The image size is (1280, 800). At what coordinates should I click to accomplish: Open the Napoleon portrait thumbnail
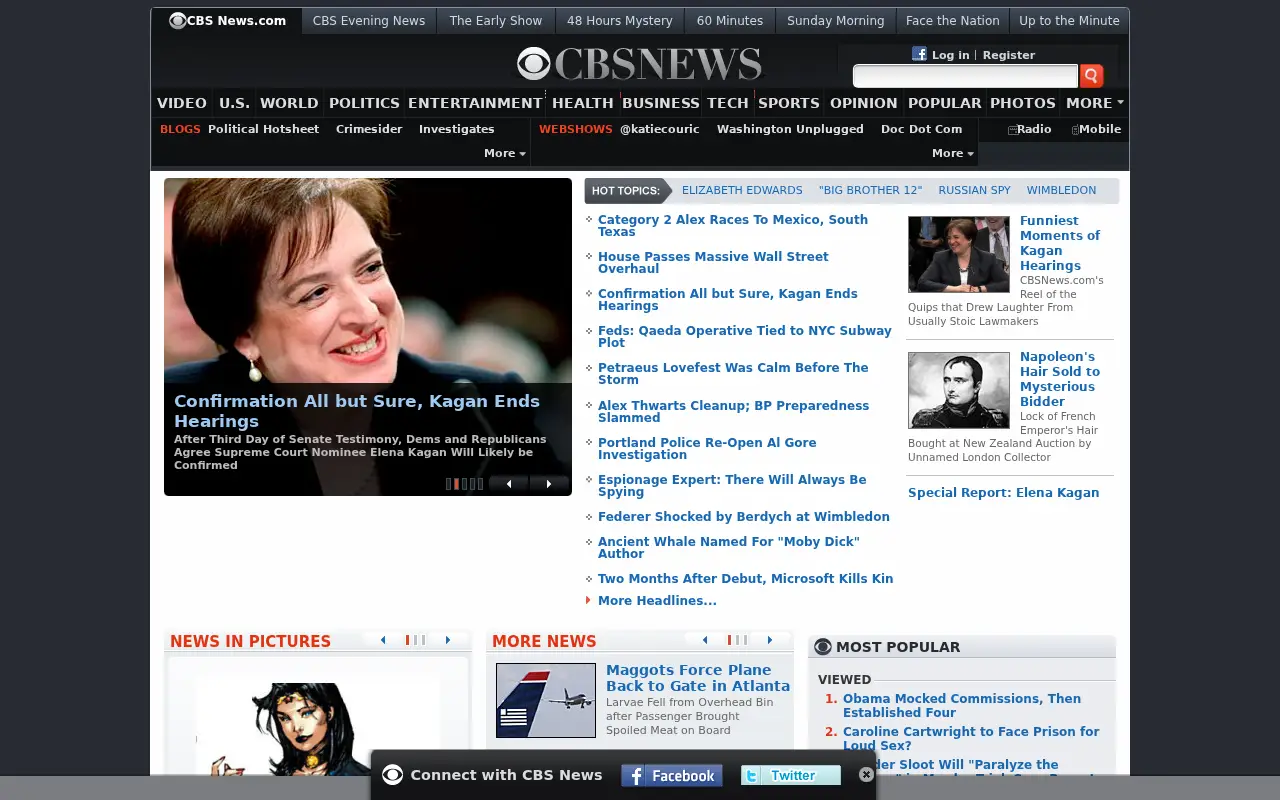(959, 390)
